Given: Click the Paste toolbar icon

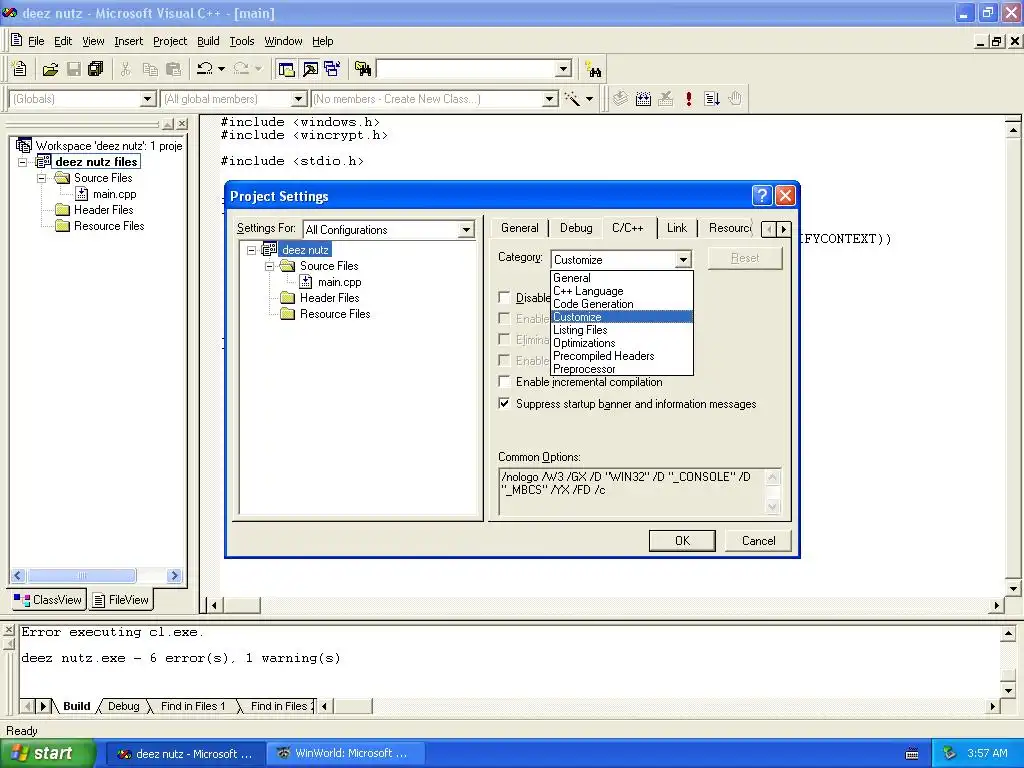Looking at the screenshot, I should click(x=174, y=69).
